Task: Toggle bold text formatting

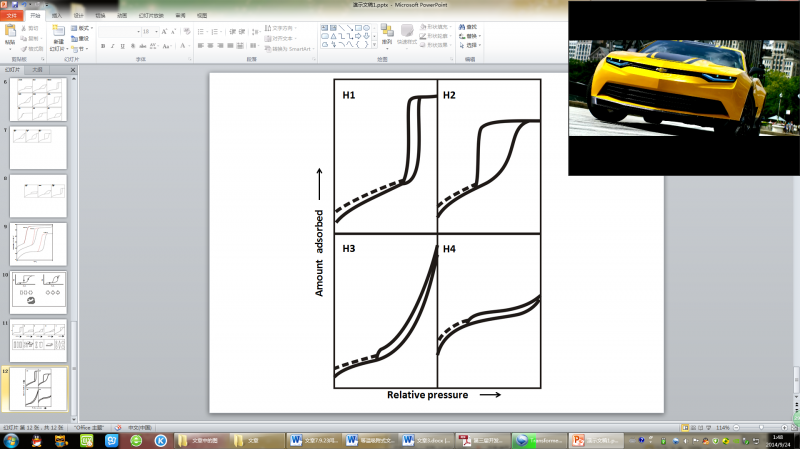Action: point(104,45)
